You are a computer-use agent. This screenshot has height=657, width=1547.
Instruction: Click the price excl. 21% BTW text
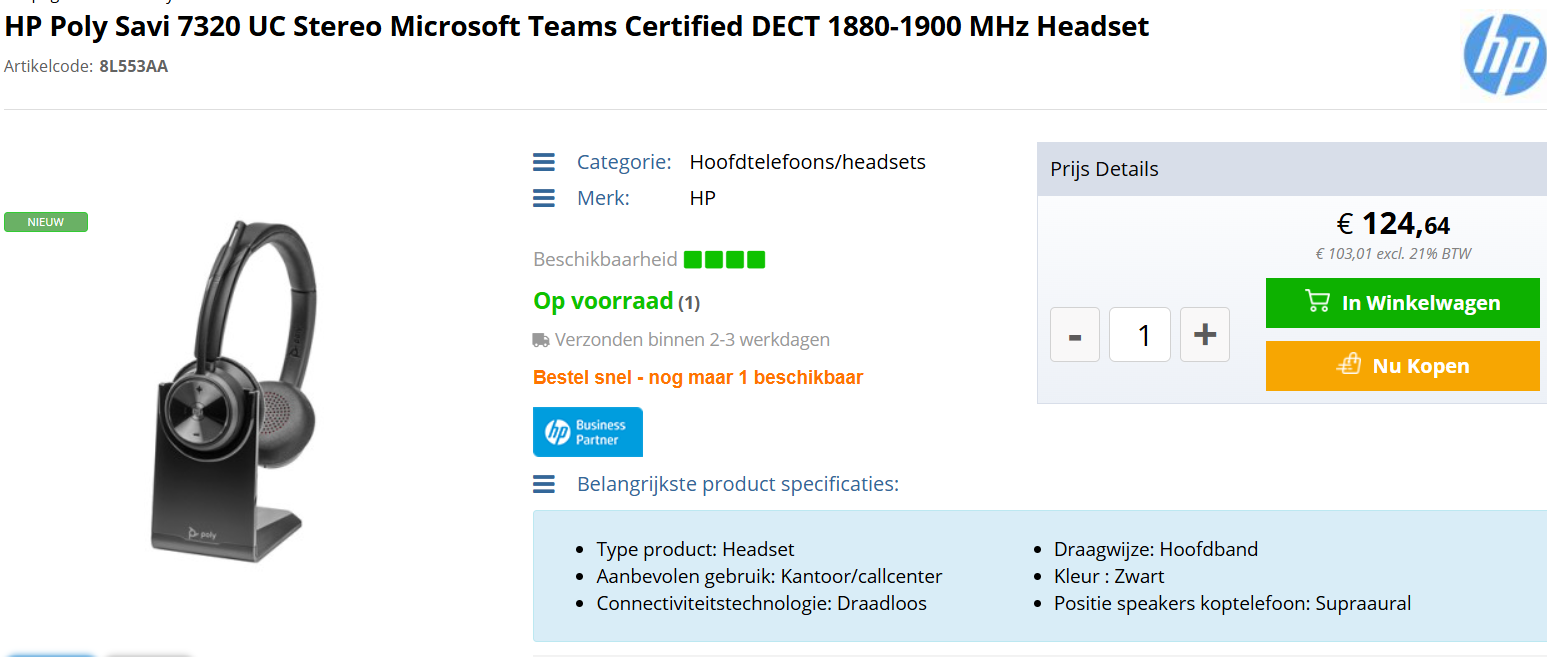pos(1393,254)
